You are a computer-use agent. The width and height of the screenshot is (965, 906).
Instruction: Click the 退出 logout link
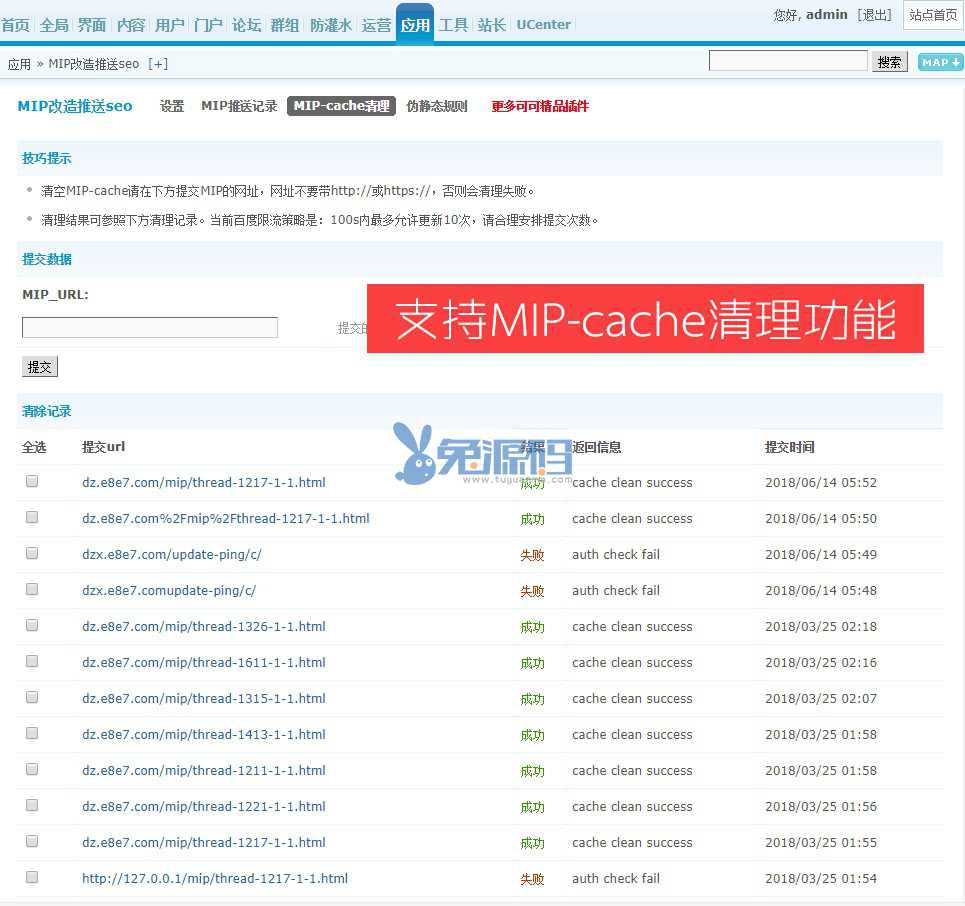point(875,15)
